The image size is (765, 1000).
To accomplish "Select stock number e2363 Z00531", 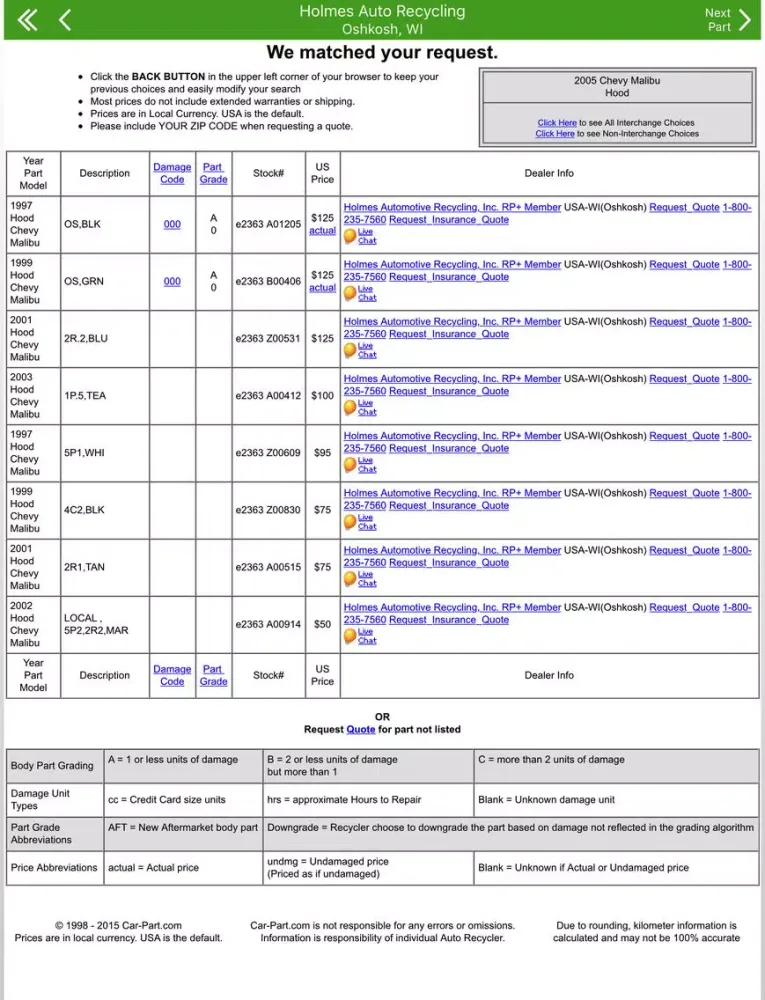I will click(x=268, y=338).
